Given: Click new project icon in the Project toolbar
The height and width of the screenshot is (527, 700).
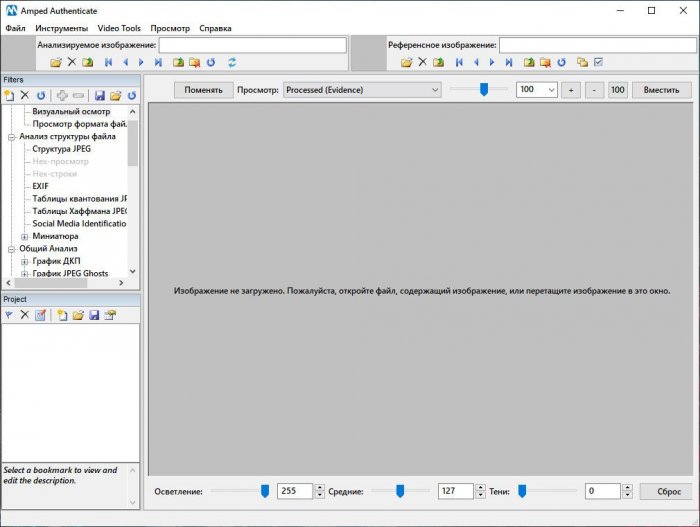Looking at the screenshot, I should pyautogui.click(x=62, y=315).
